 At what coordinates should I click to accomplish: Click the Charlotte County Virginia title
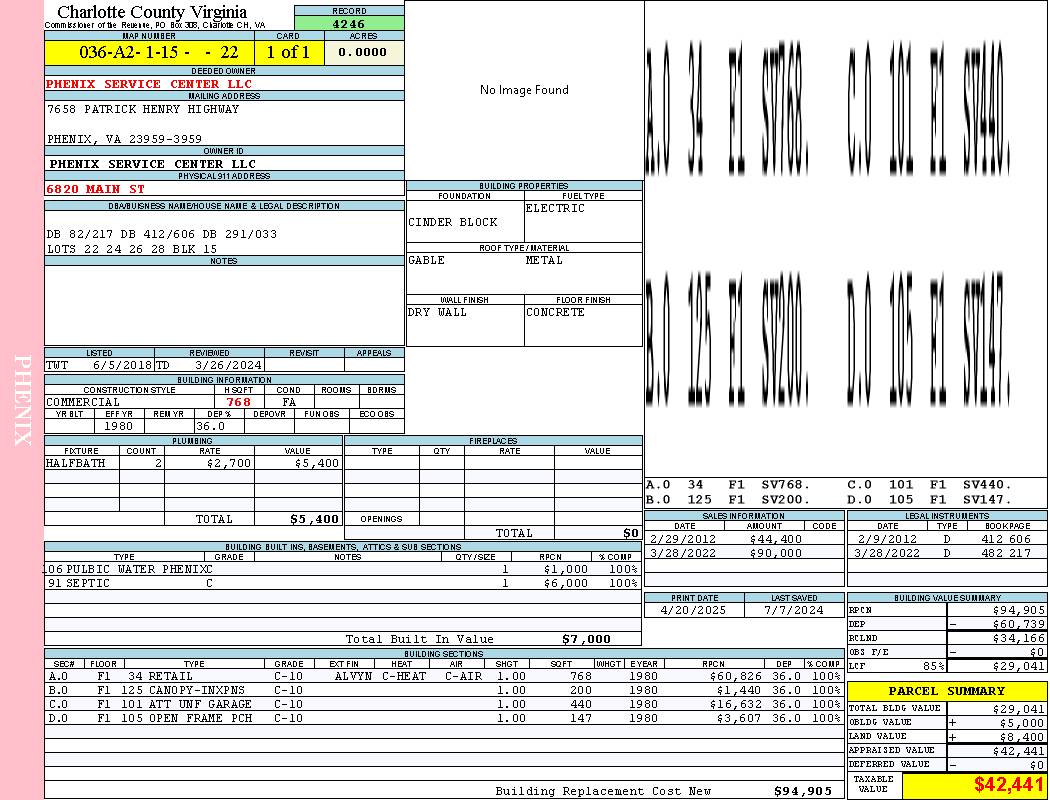pos(152,12)
